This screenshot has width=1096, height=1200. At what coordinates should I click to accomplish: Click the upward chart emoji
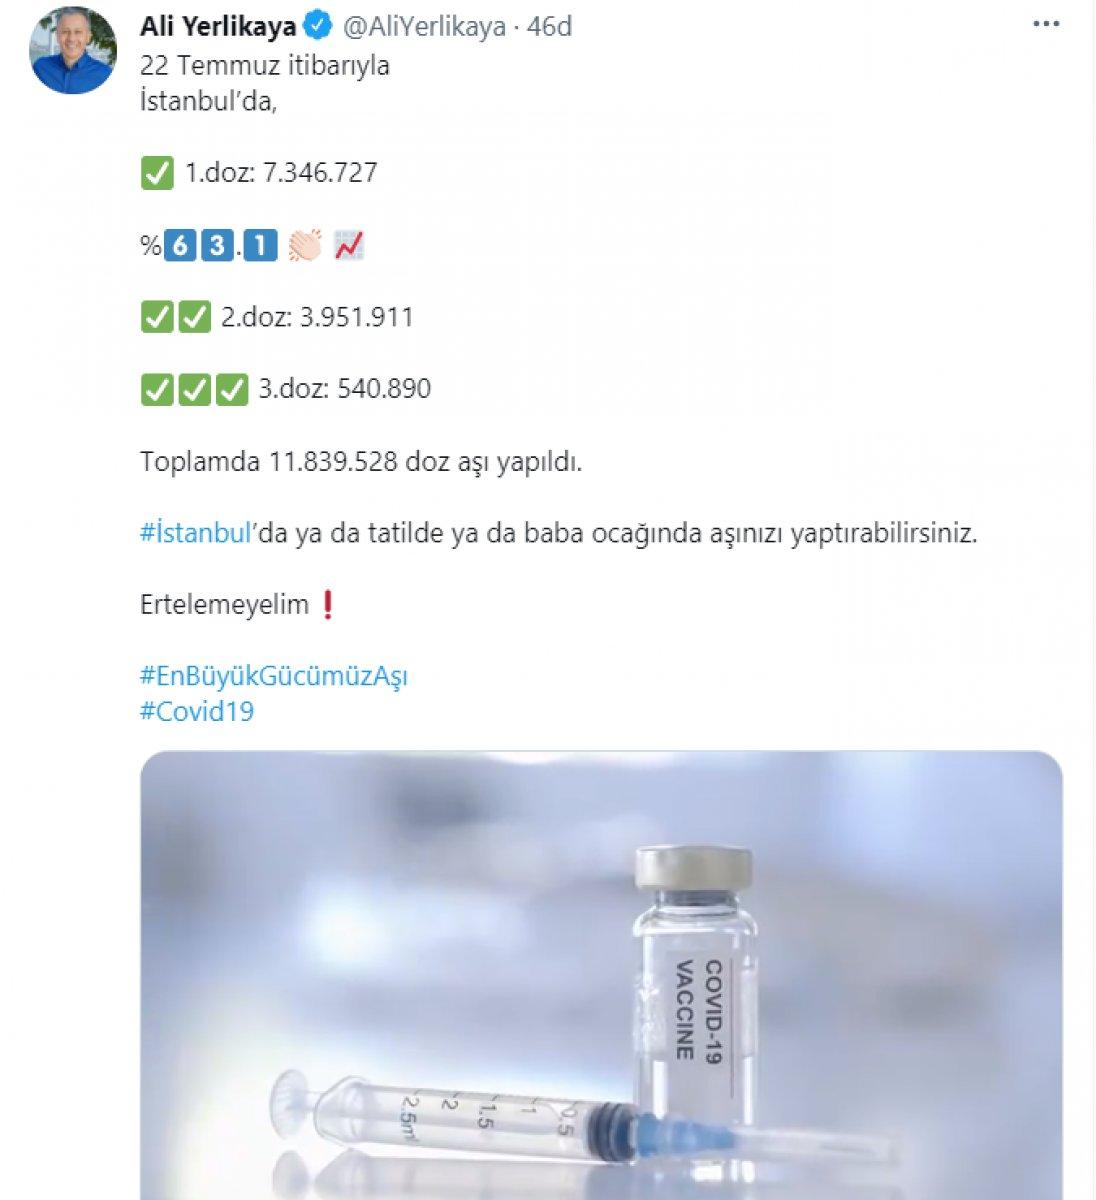tap(349, 245)
